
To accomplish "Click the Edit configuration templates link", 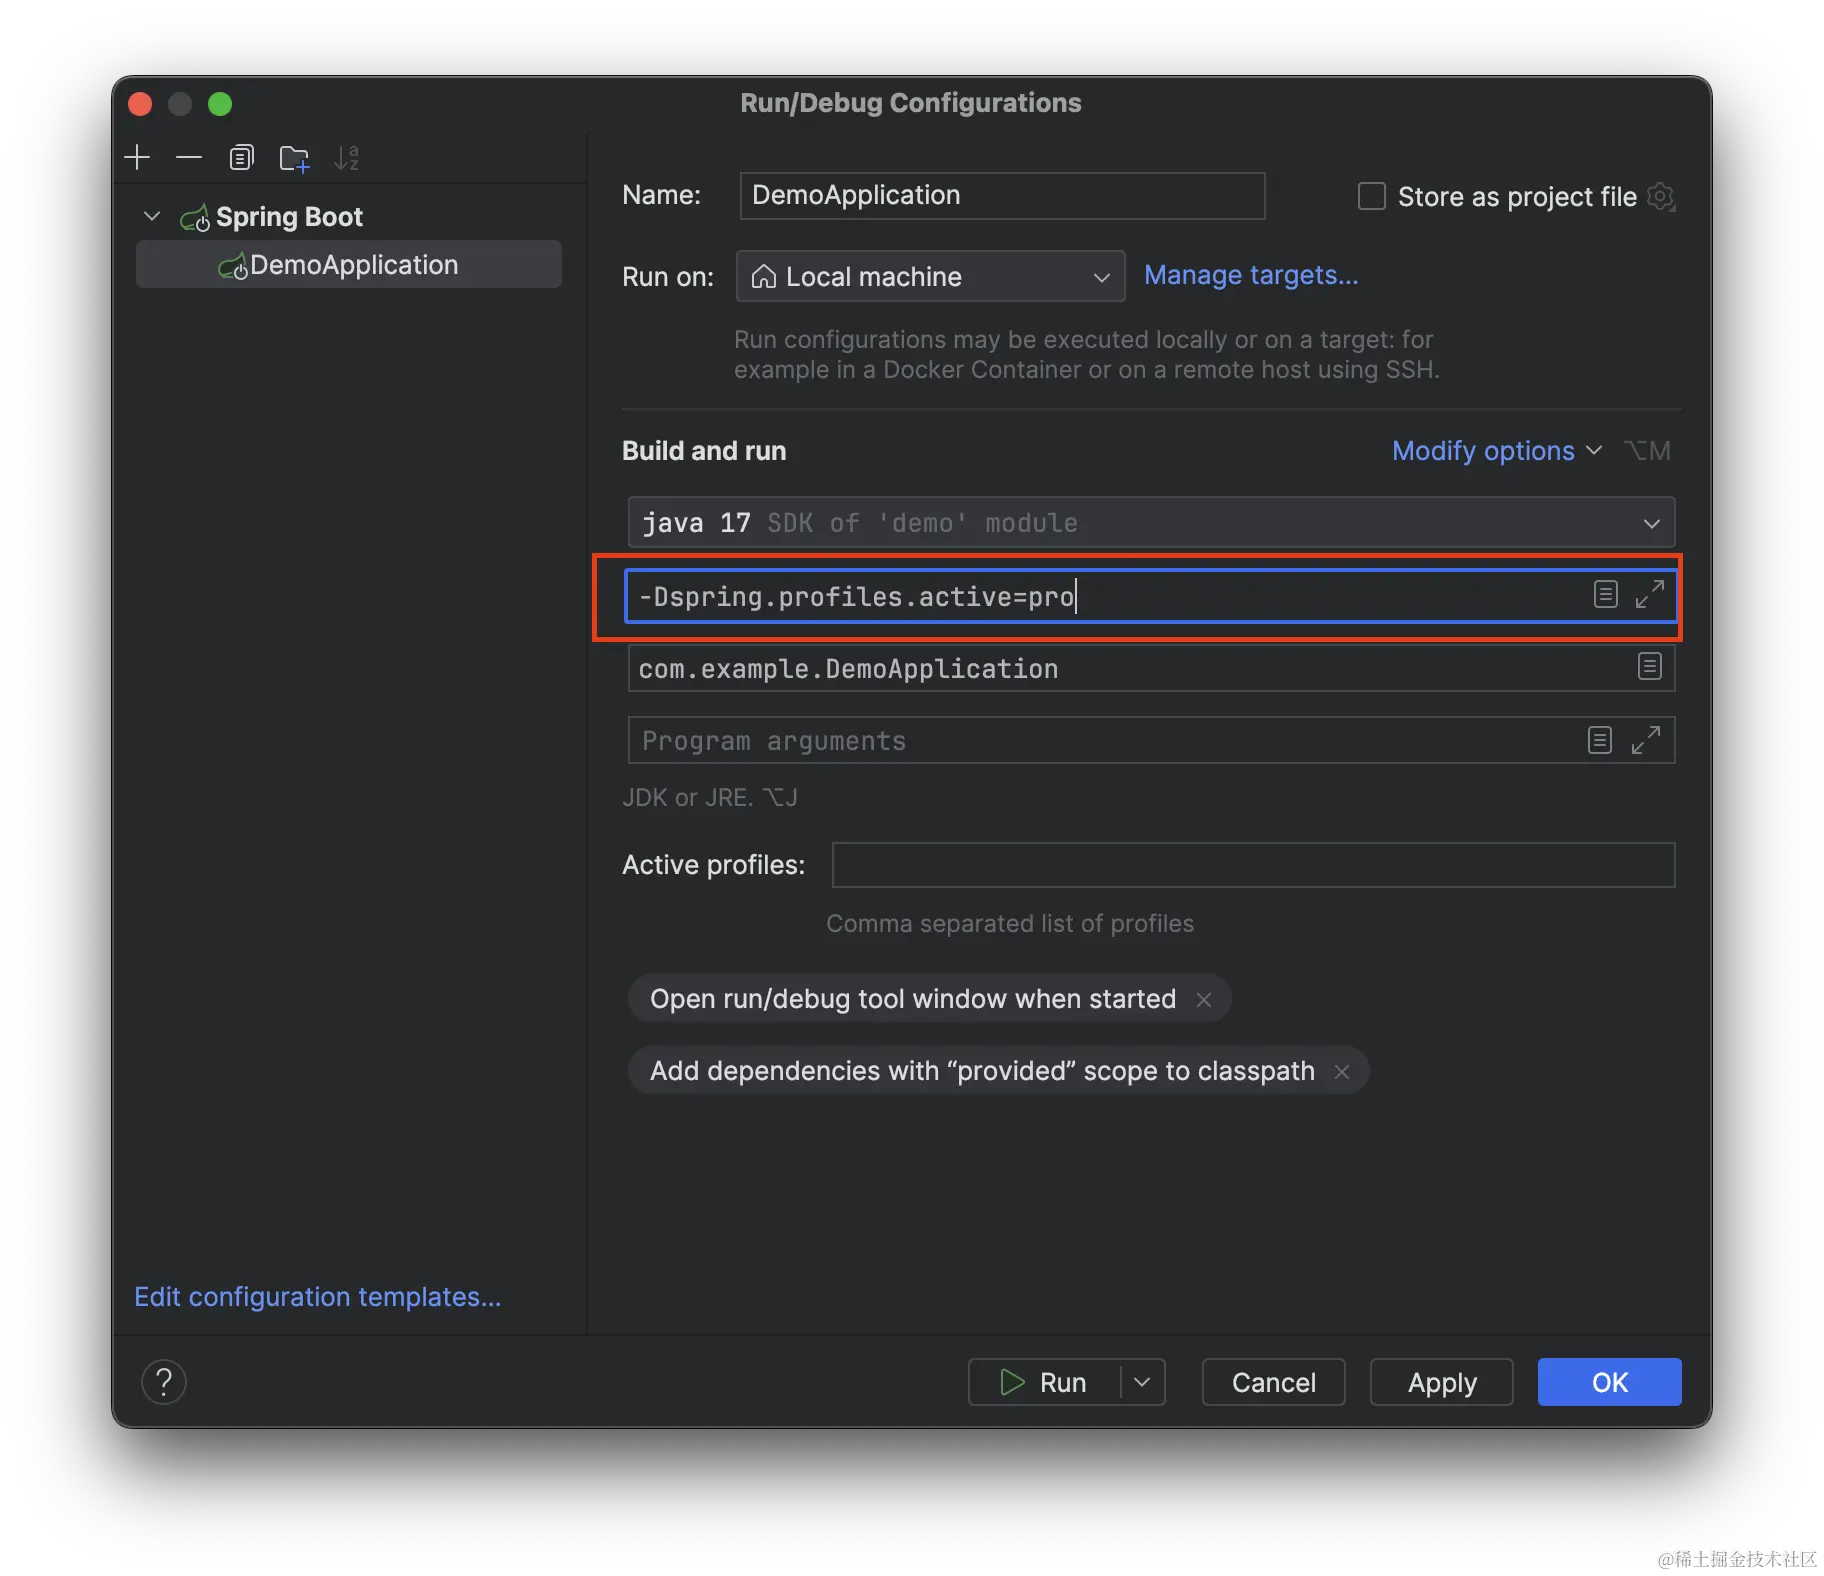I will [x=318, y=1297].
